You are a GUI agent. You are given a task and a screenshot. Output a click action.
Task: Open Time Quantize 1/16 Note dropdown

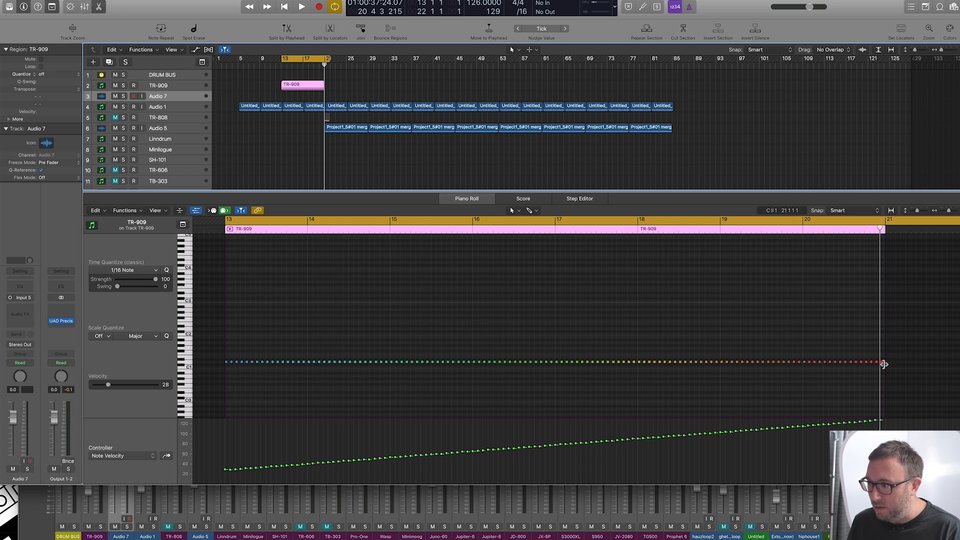[124, 270]
